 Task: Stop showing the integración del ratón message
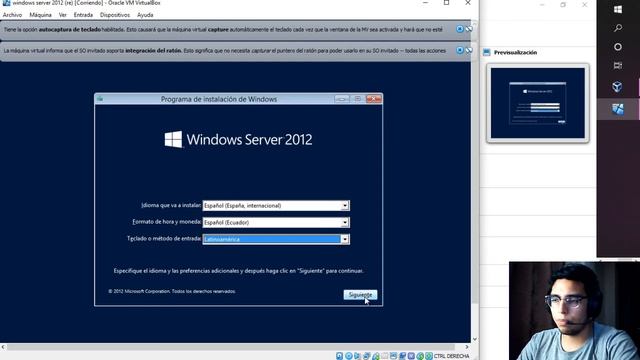pos(469,50)
